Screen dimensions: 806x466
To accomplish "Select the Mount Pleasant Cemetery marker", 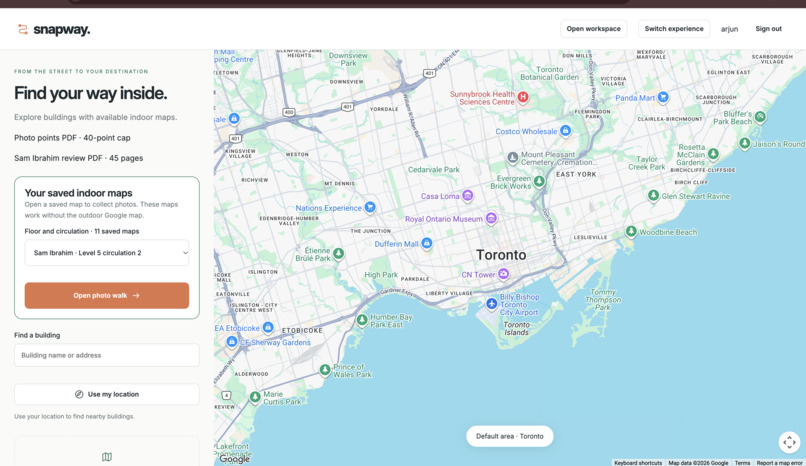I will pos(512,157).
